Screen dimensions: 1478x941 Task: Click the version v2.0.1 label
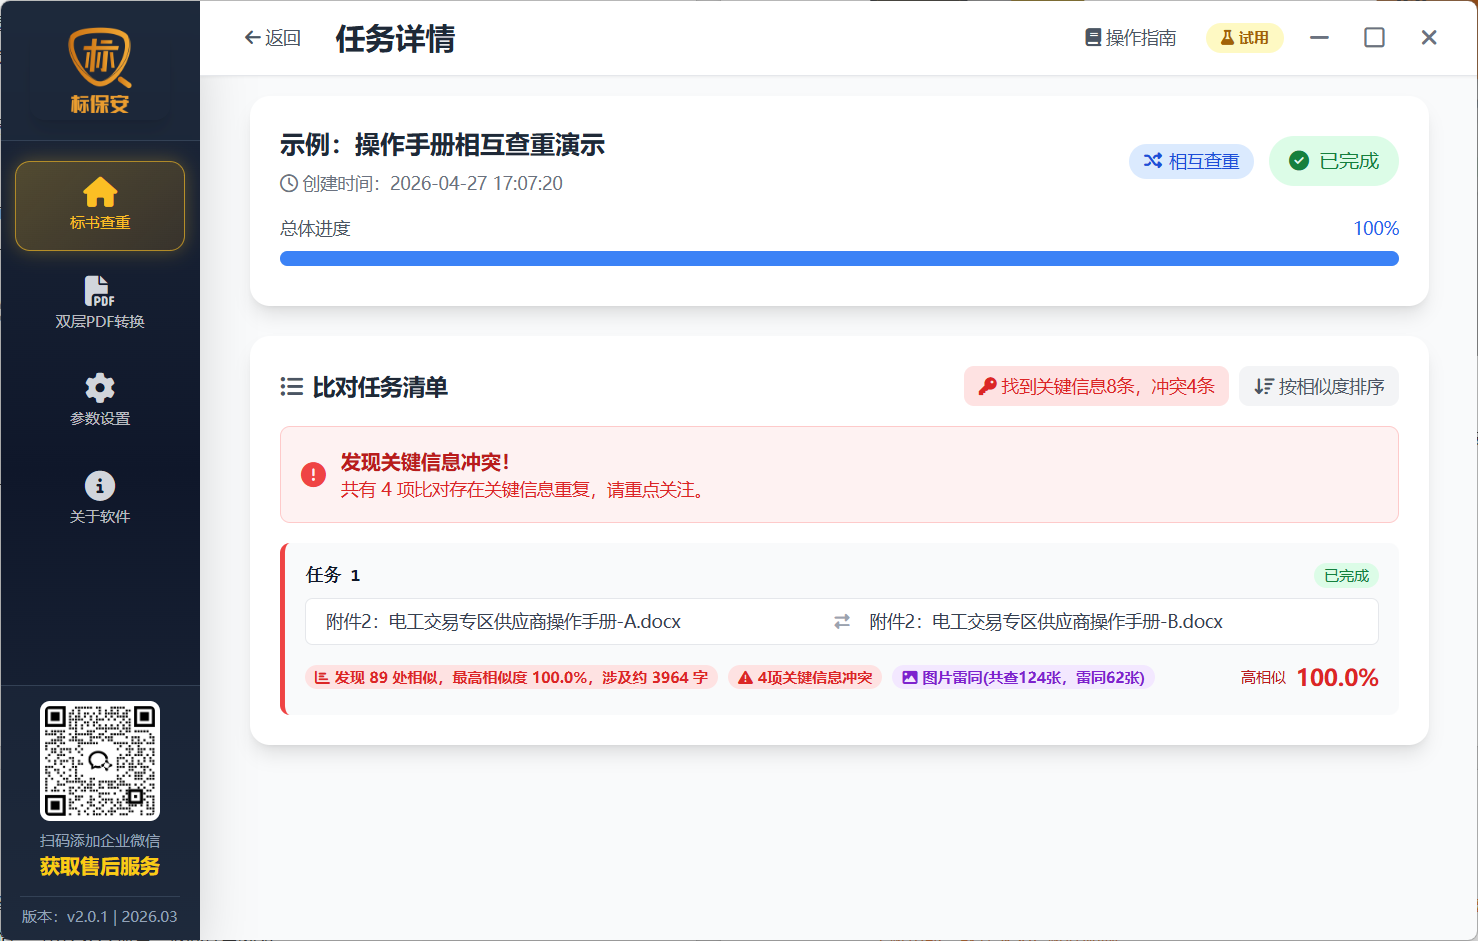coord(100,917)
